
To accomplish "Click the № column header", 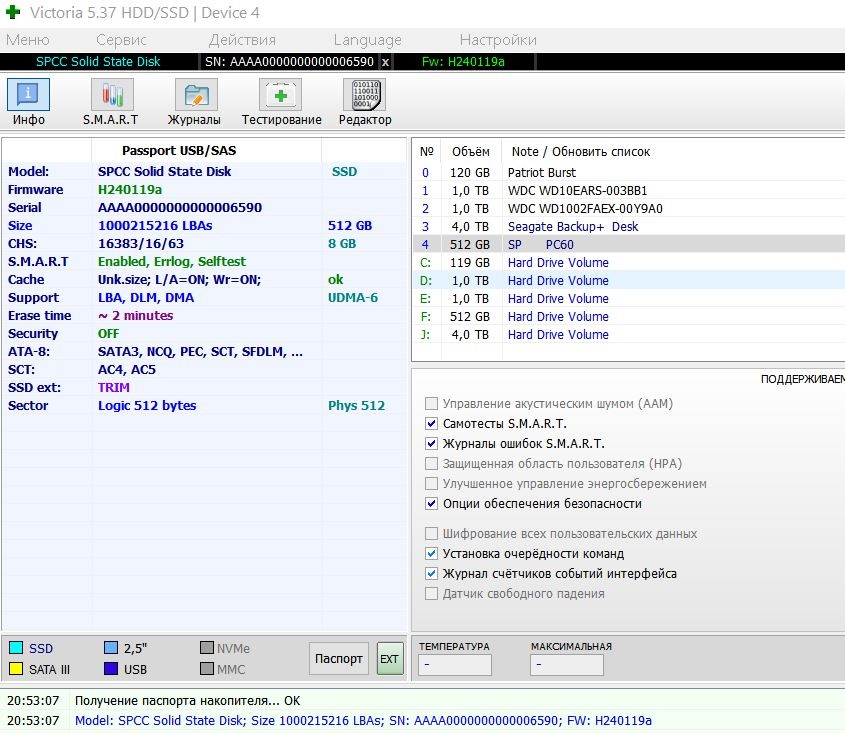I will [x=427, y=151].
